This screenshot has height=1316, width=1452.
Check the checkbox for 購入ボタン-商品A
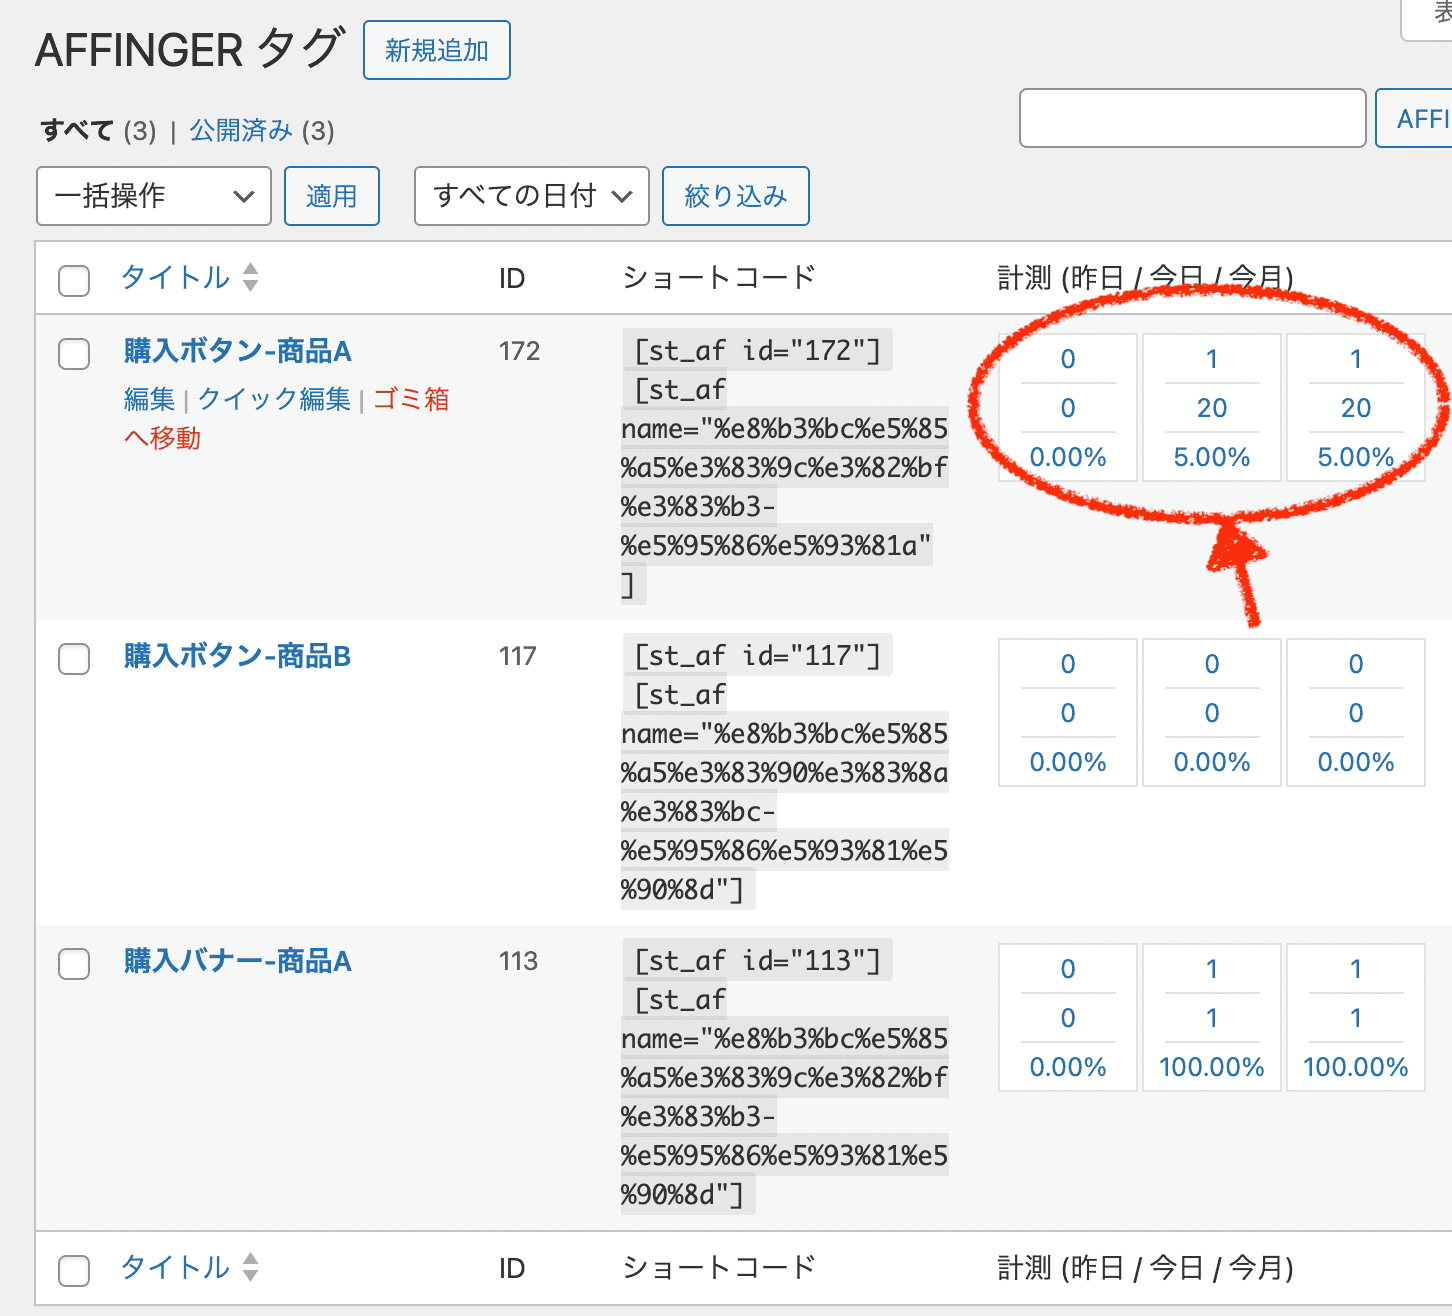pyautogui.click(x=73, y=354)
